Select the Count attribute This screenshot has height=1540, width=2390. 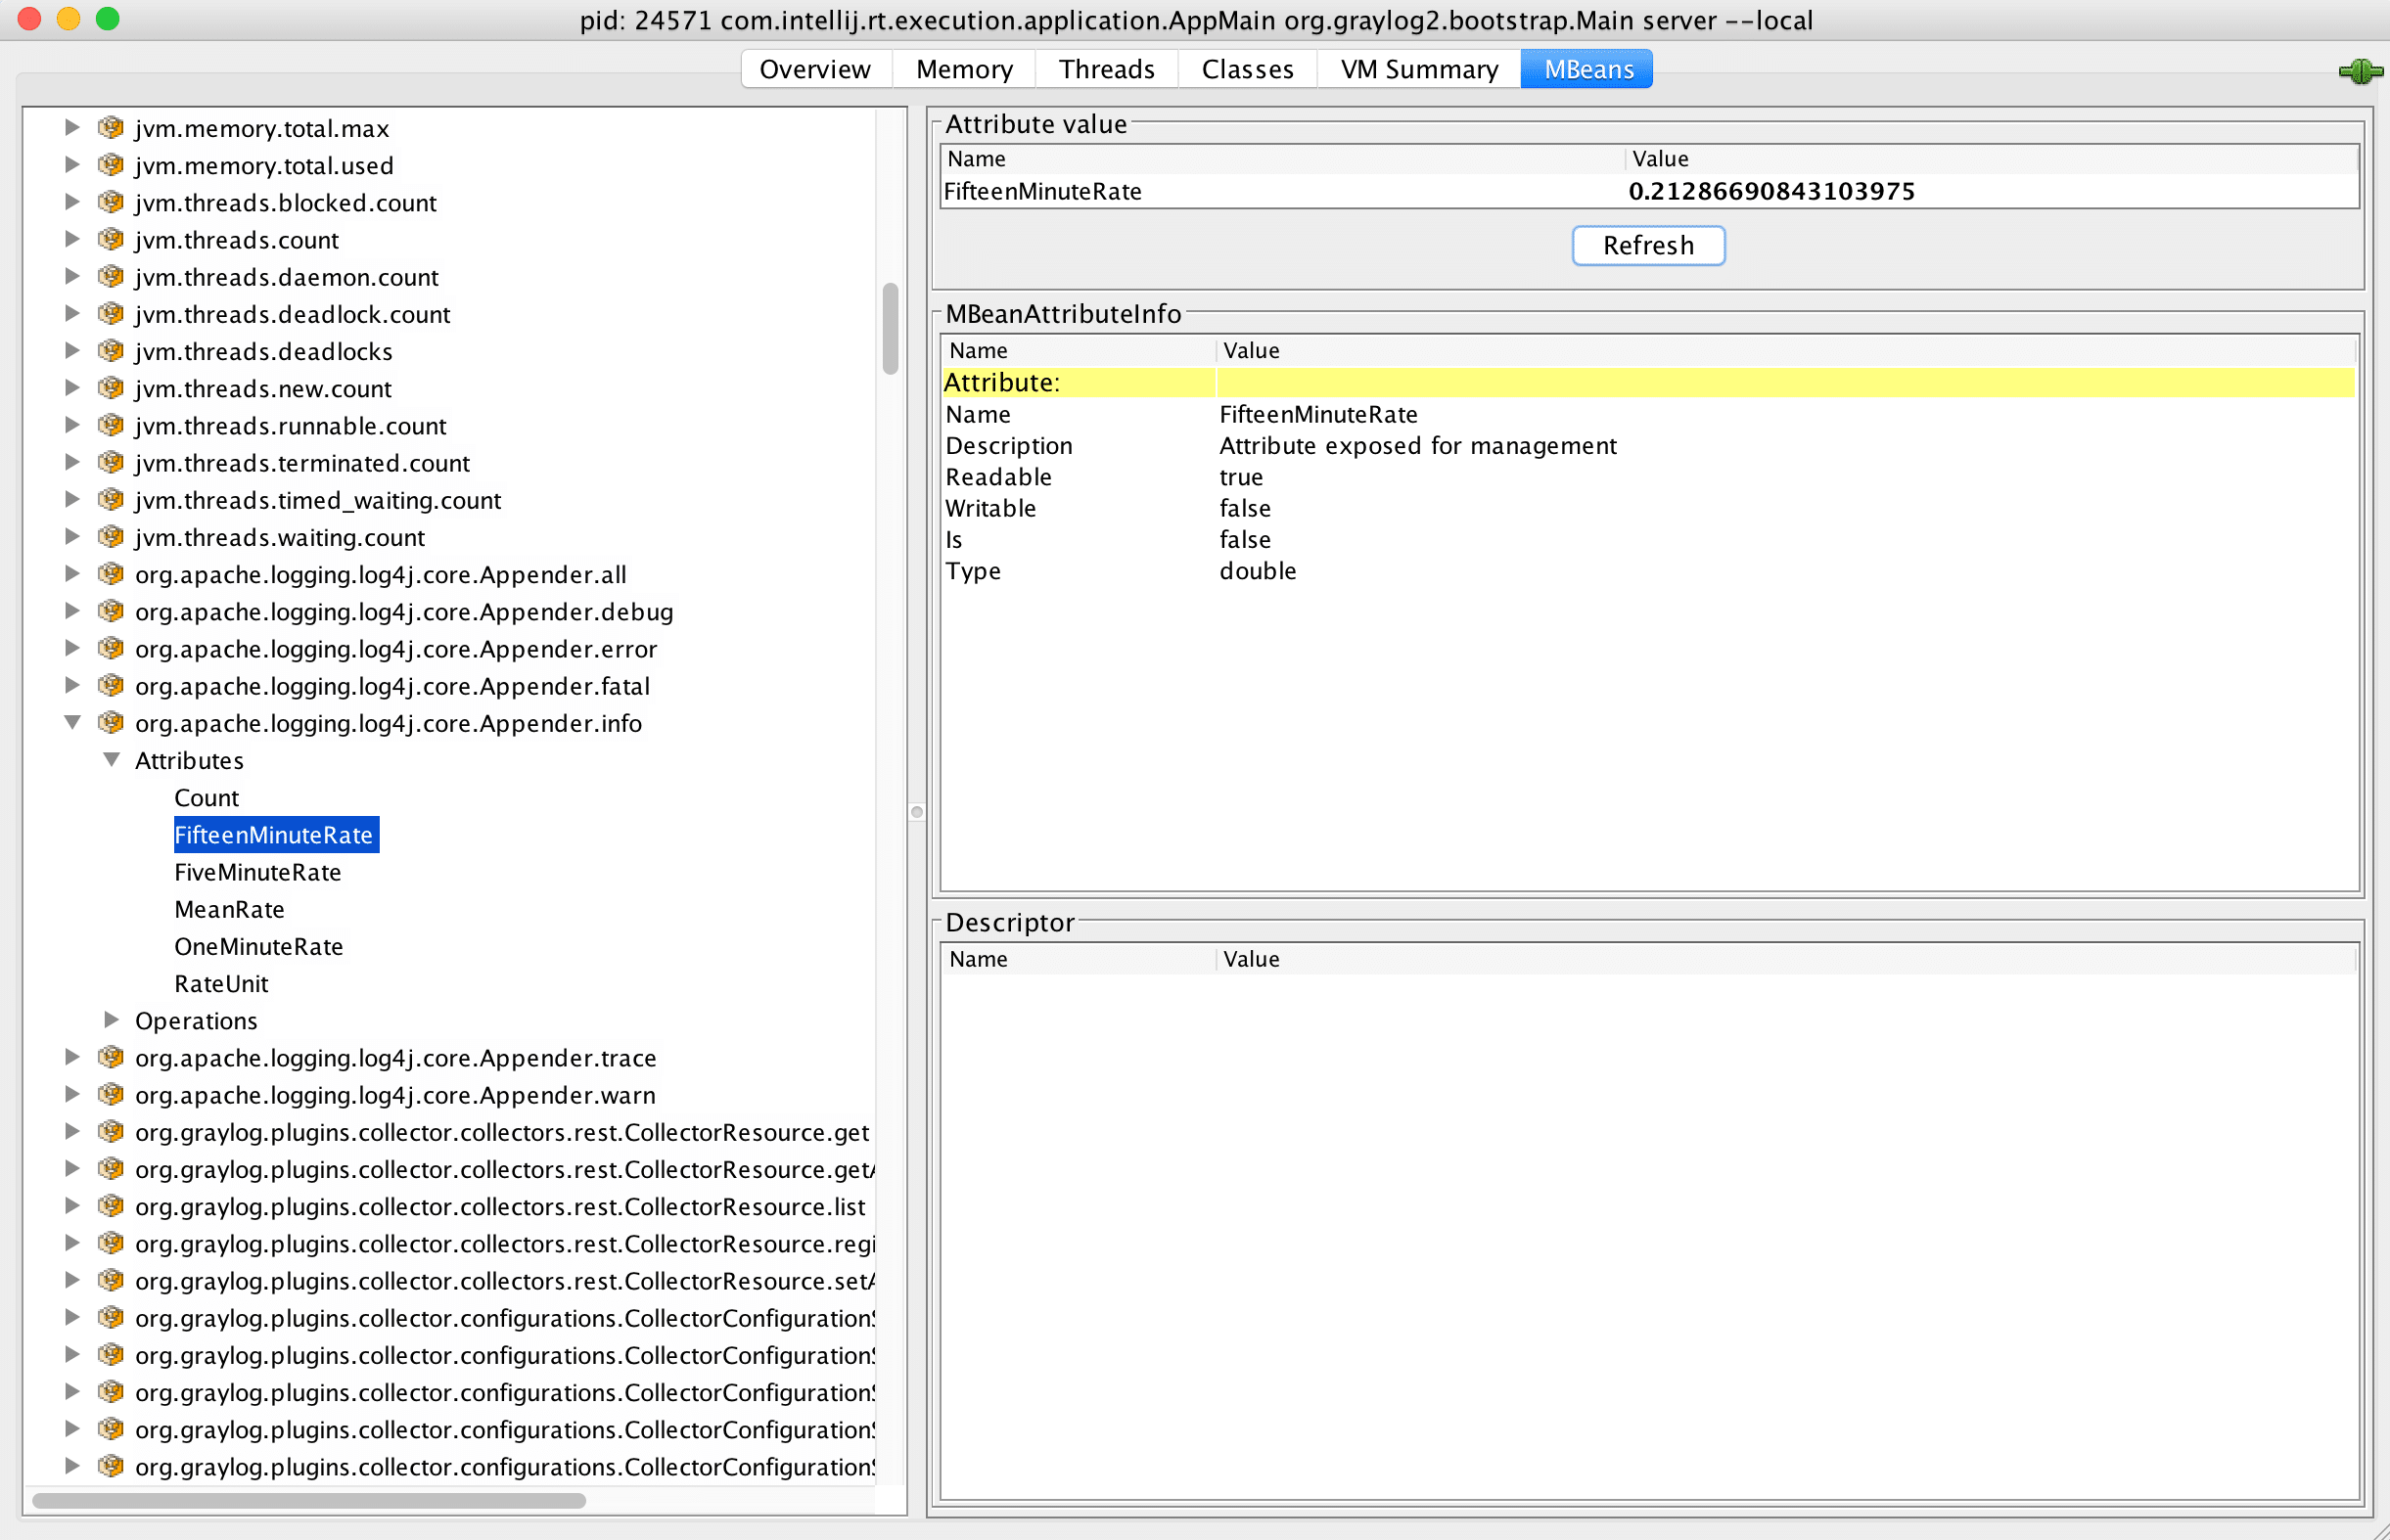(206, 798)
